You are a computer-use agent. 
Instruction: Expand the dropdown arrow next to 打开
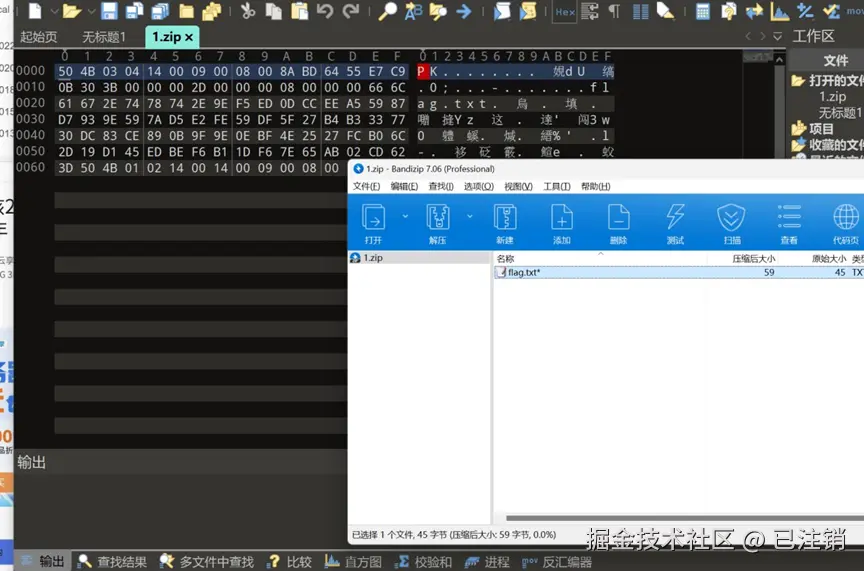point(405,216)
